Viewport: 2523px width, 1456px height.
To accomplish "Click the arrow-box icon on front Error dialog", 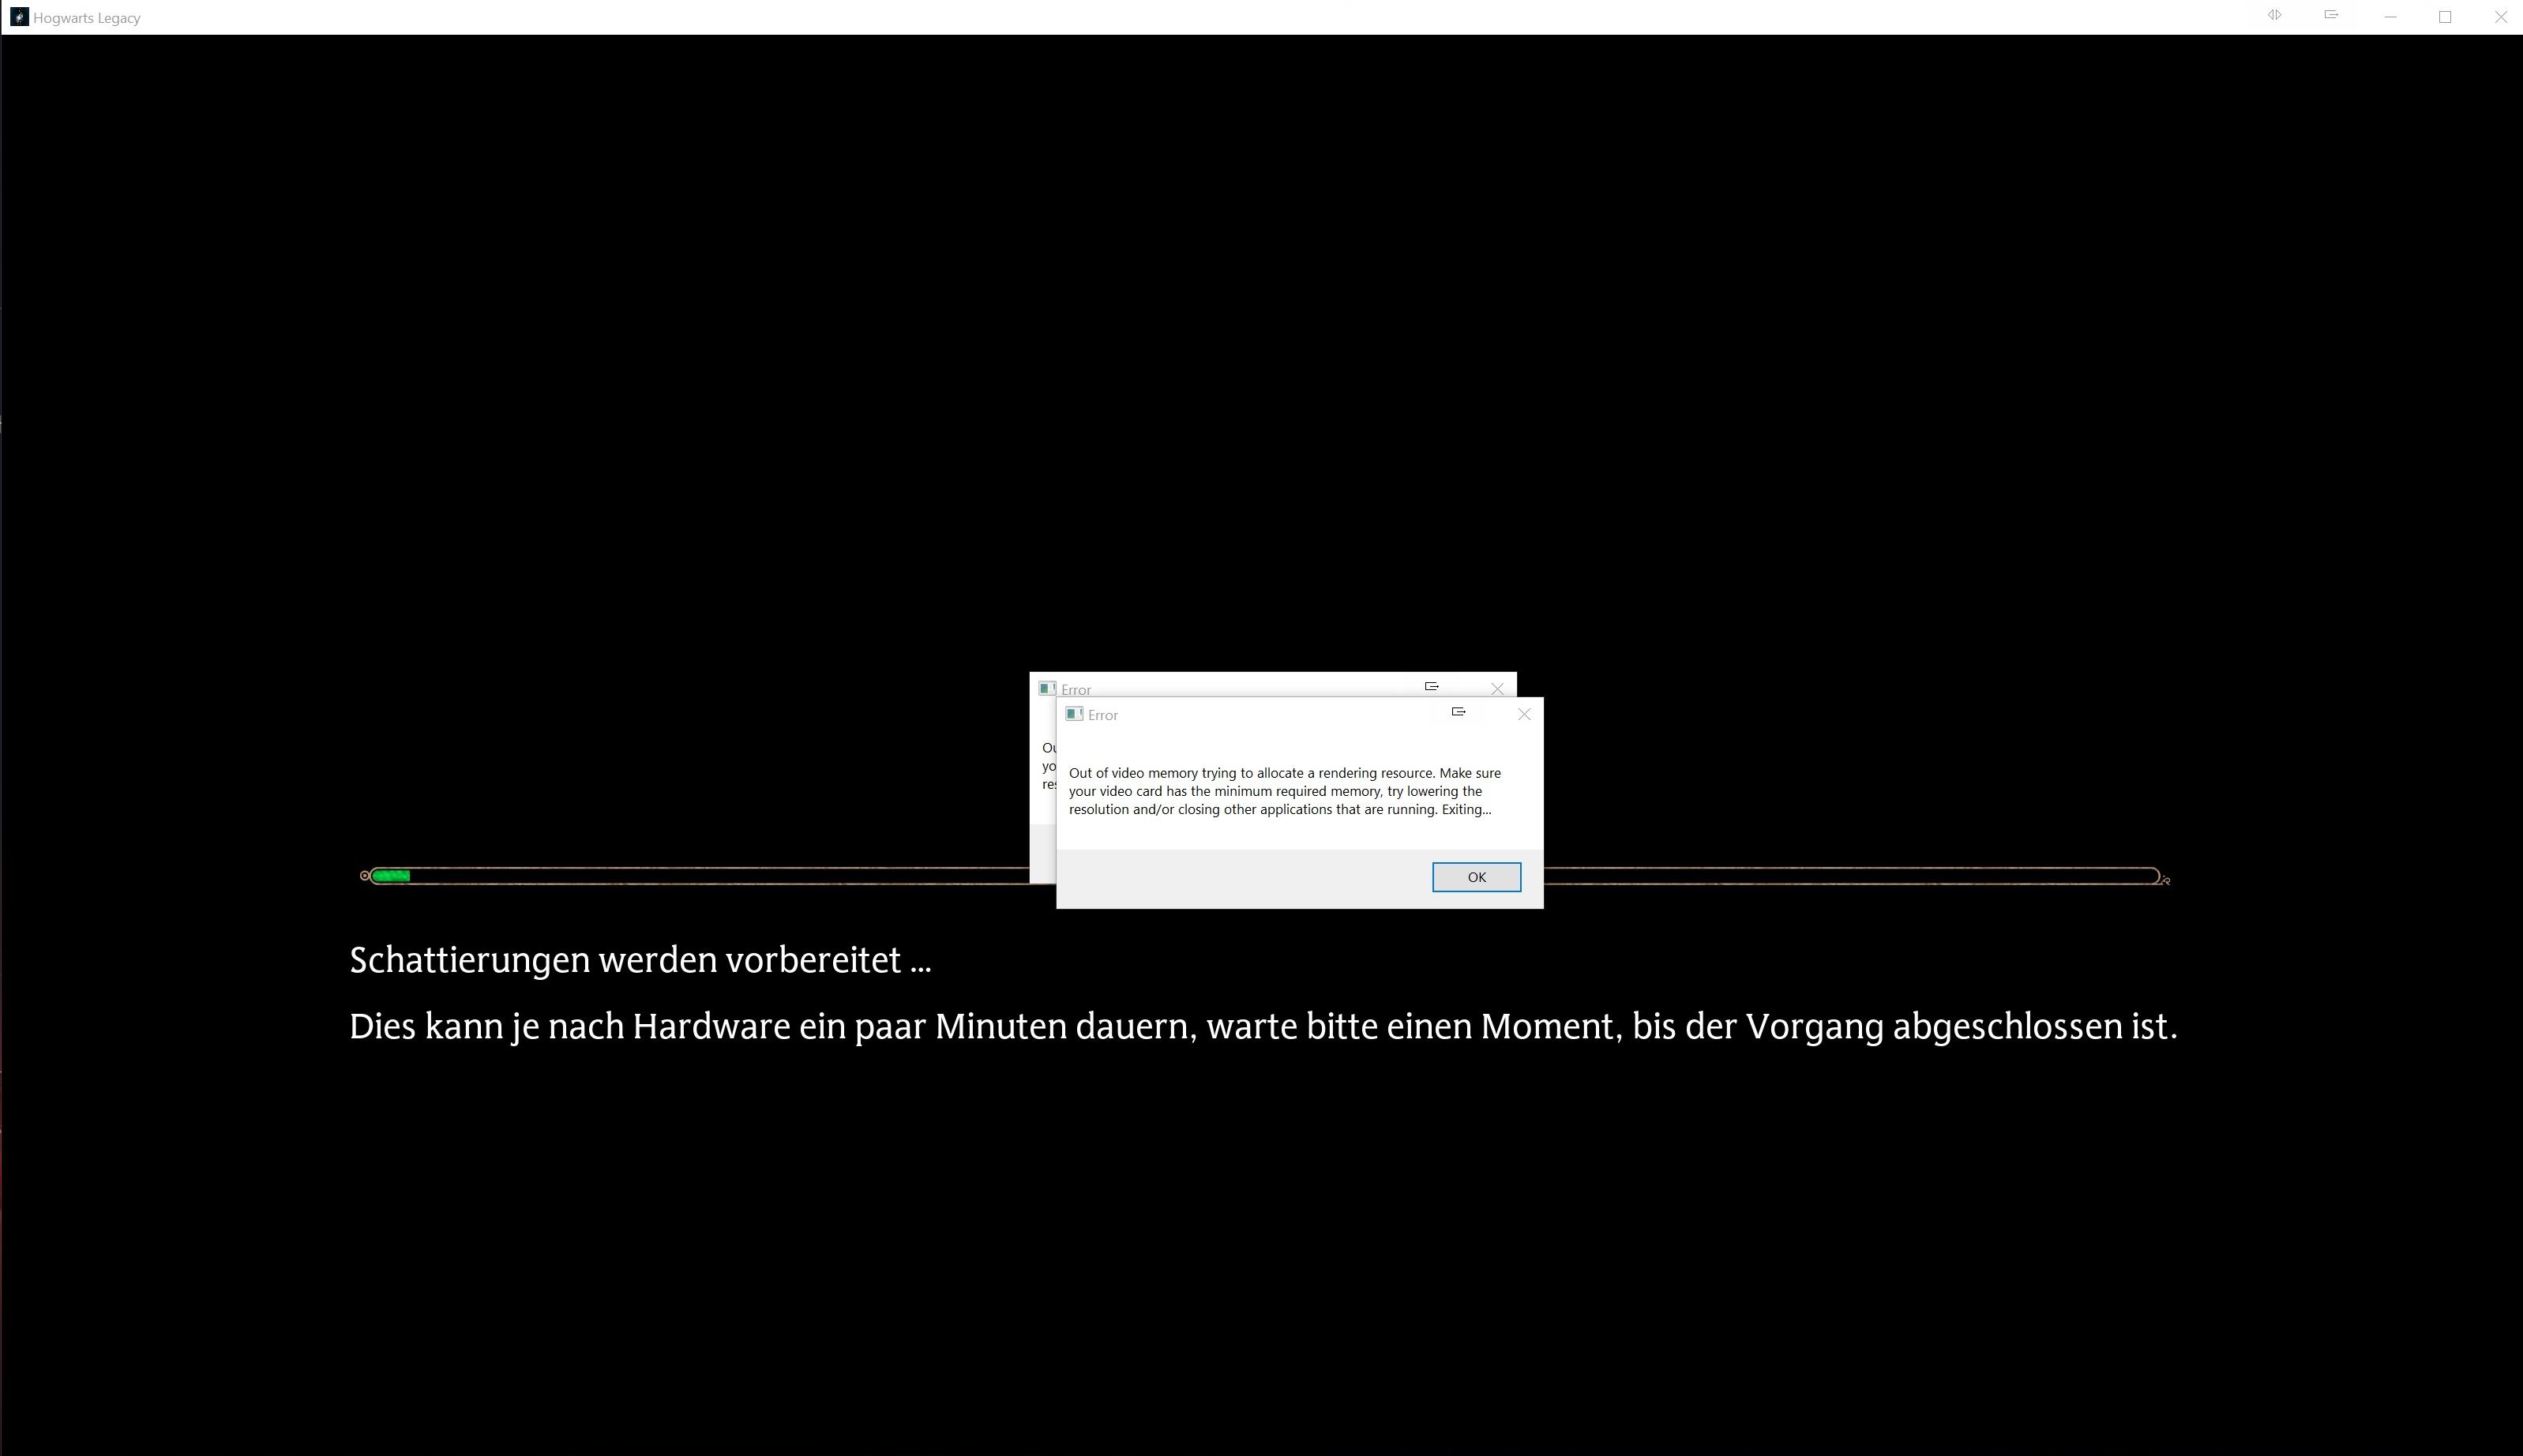I will (1458, 712).
